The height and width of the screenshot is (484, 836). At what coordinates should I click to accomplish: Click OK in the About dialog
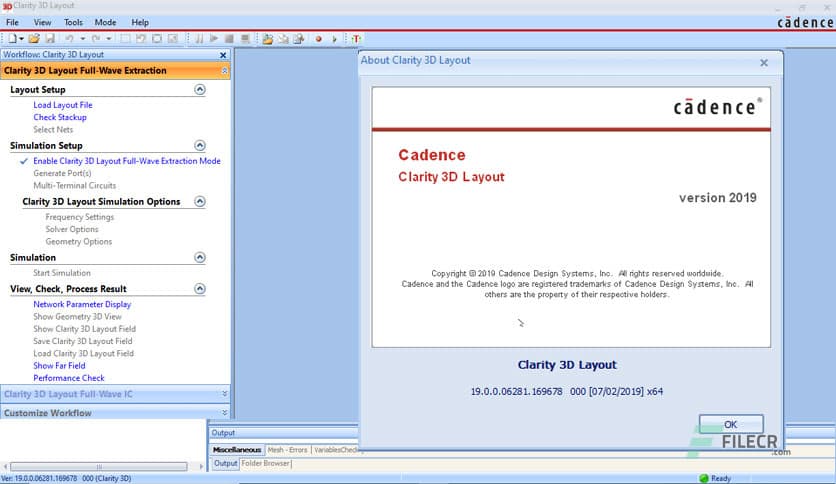731,424
